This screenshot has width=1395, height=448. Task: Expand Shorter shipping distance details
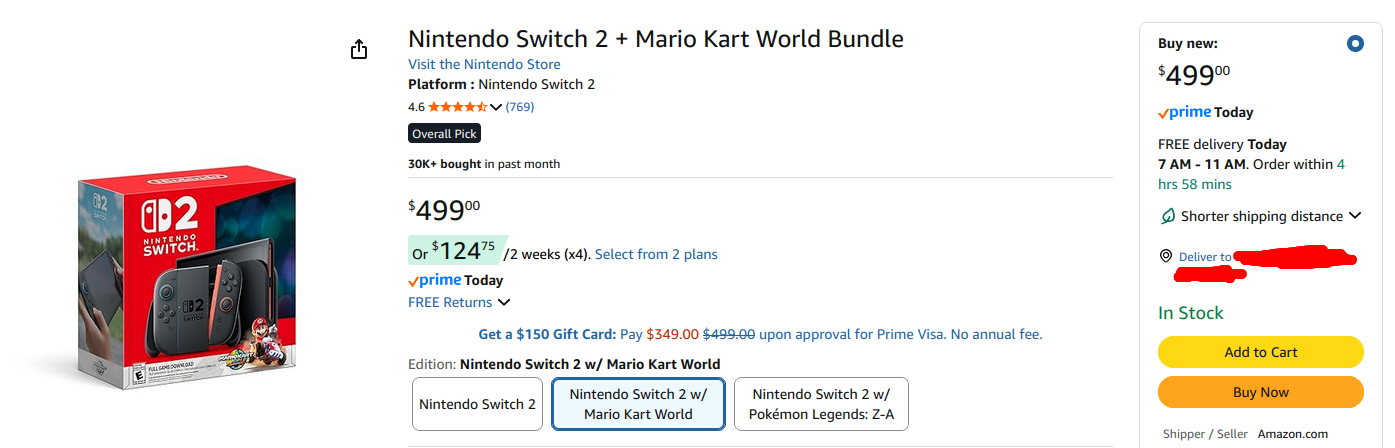coord(1355,216)
